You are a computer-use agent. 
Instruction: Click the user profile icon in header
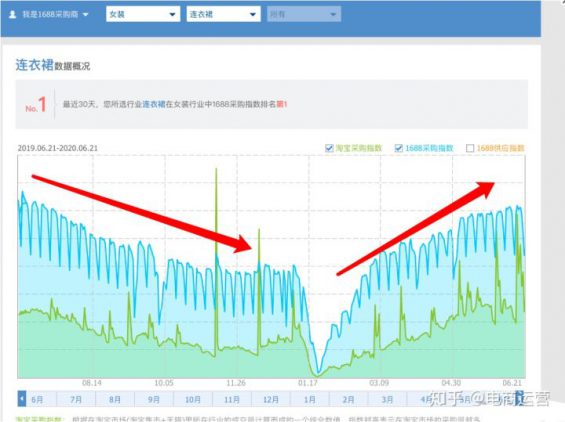tap(13, 14)
